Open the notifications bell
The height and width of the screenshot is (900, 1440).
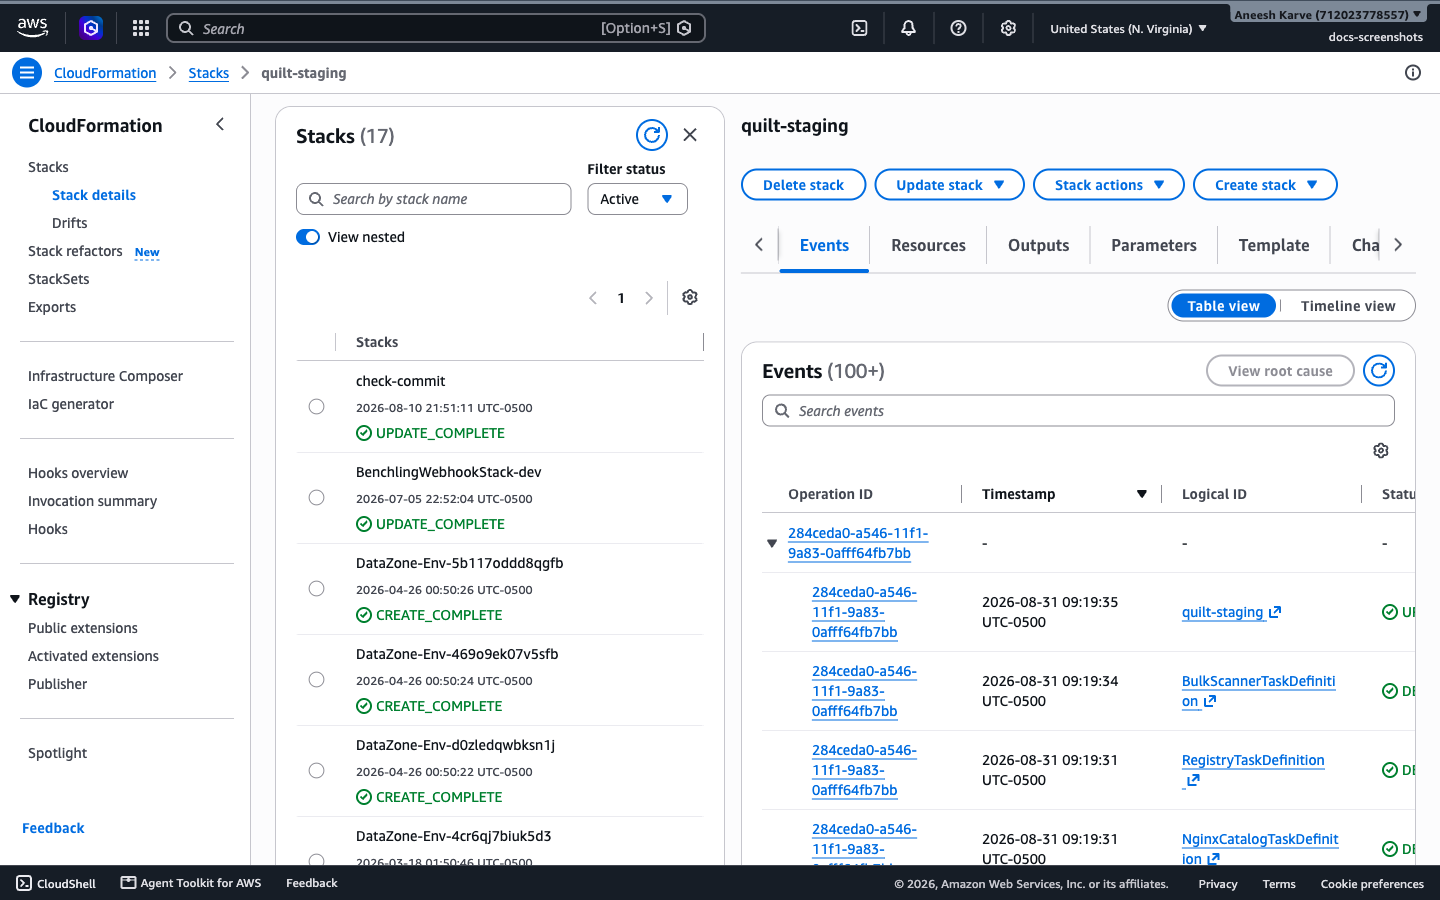click(x=908, y=28)
